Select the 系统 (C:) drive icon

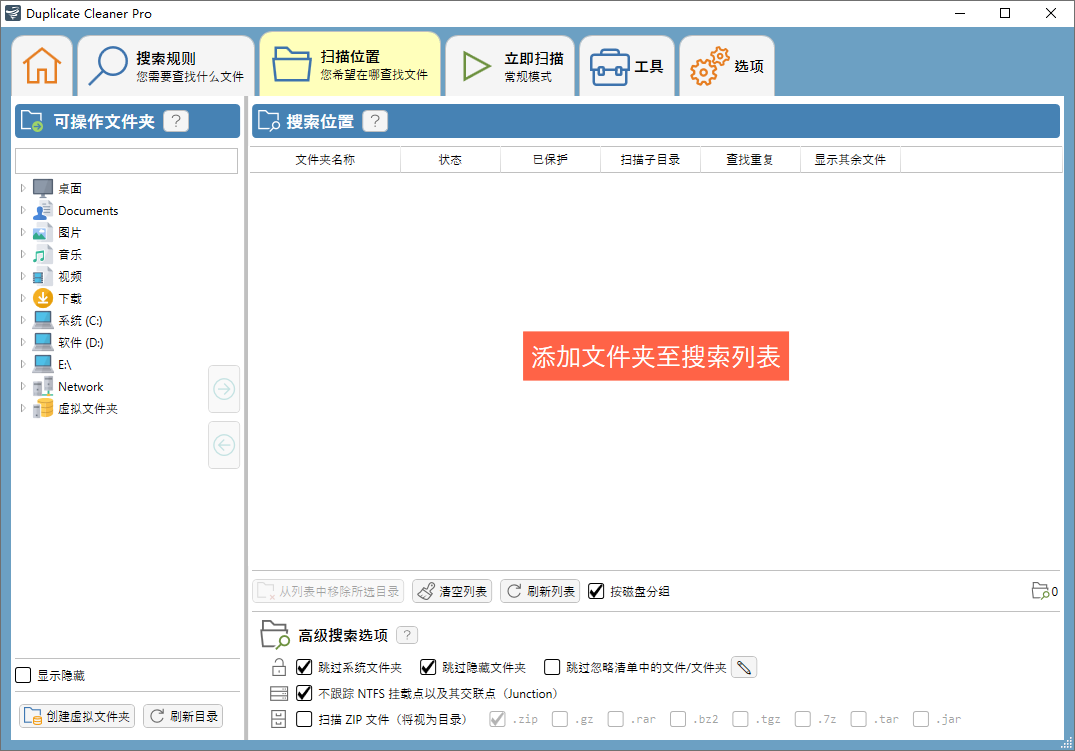tap(43, 320)
